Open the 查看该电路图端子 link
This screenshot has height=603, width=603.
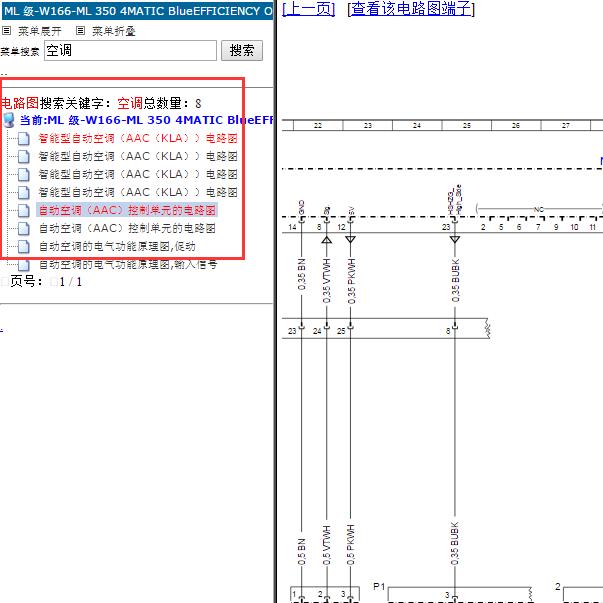tap(411, 9)
